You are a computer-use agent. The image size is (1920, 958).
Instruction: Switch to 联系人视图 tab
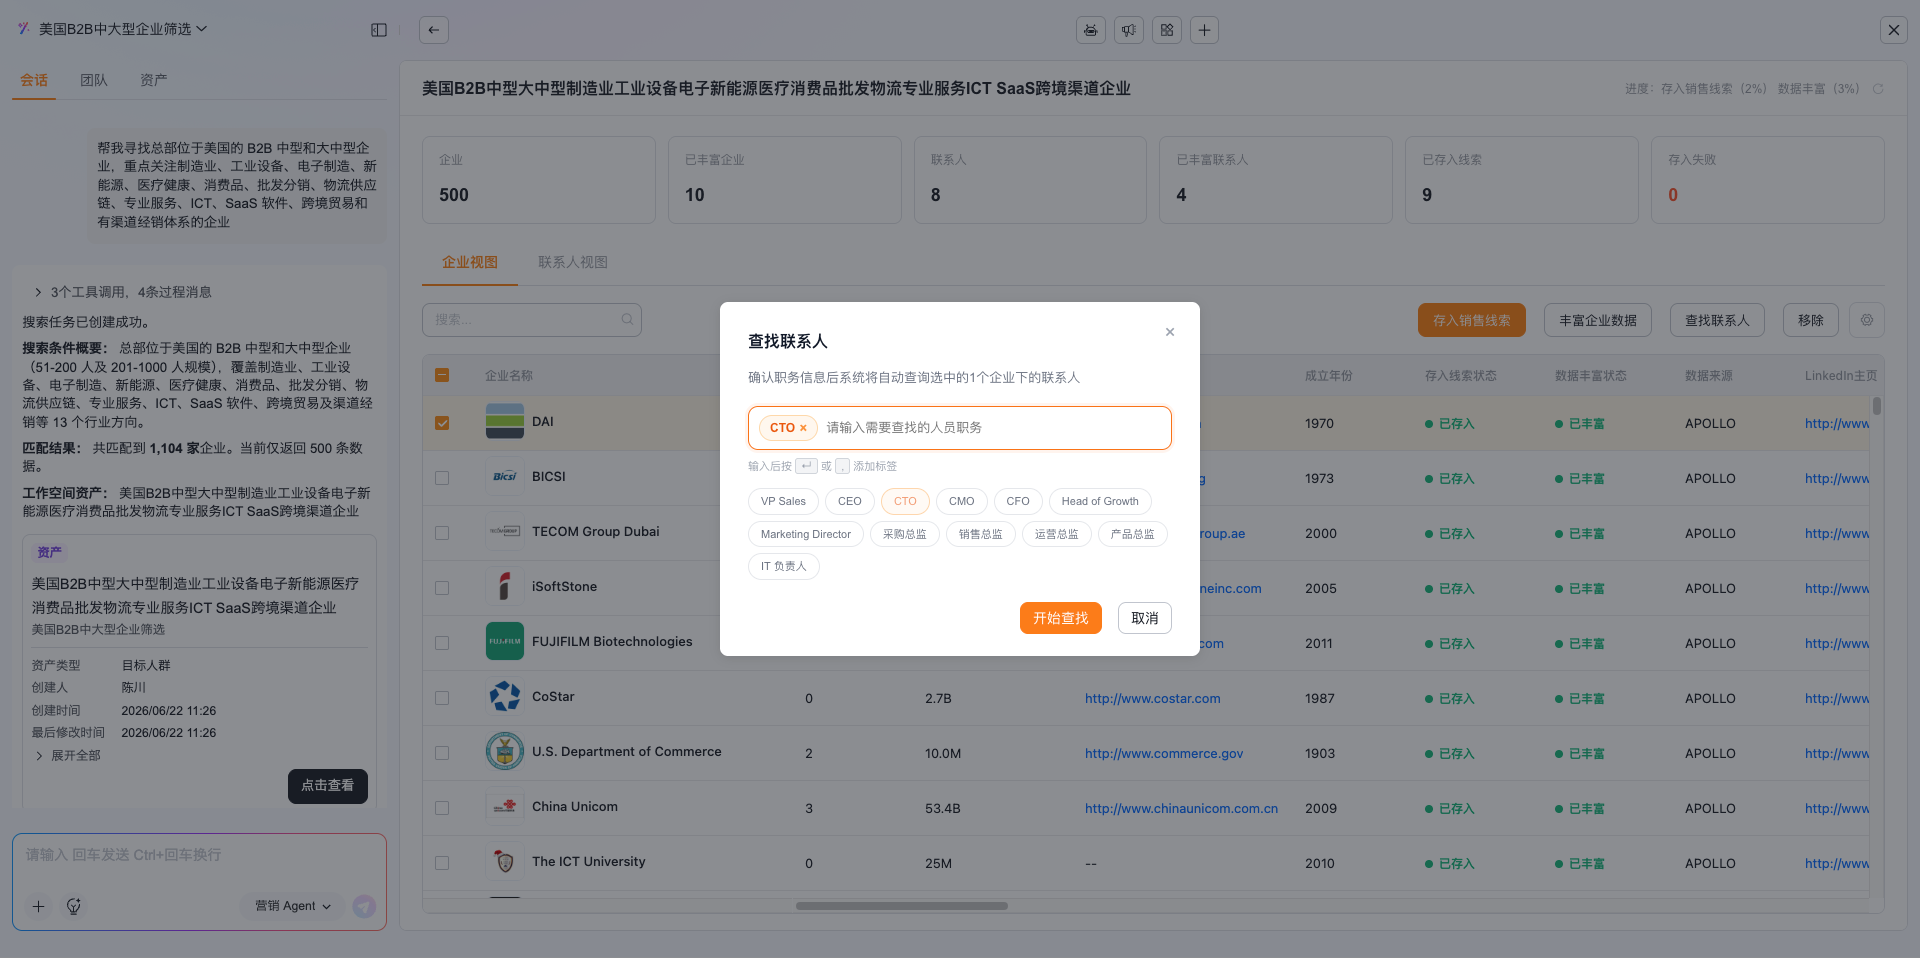click(x=573, y=262)
